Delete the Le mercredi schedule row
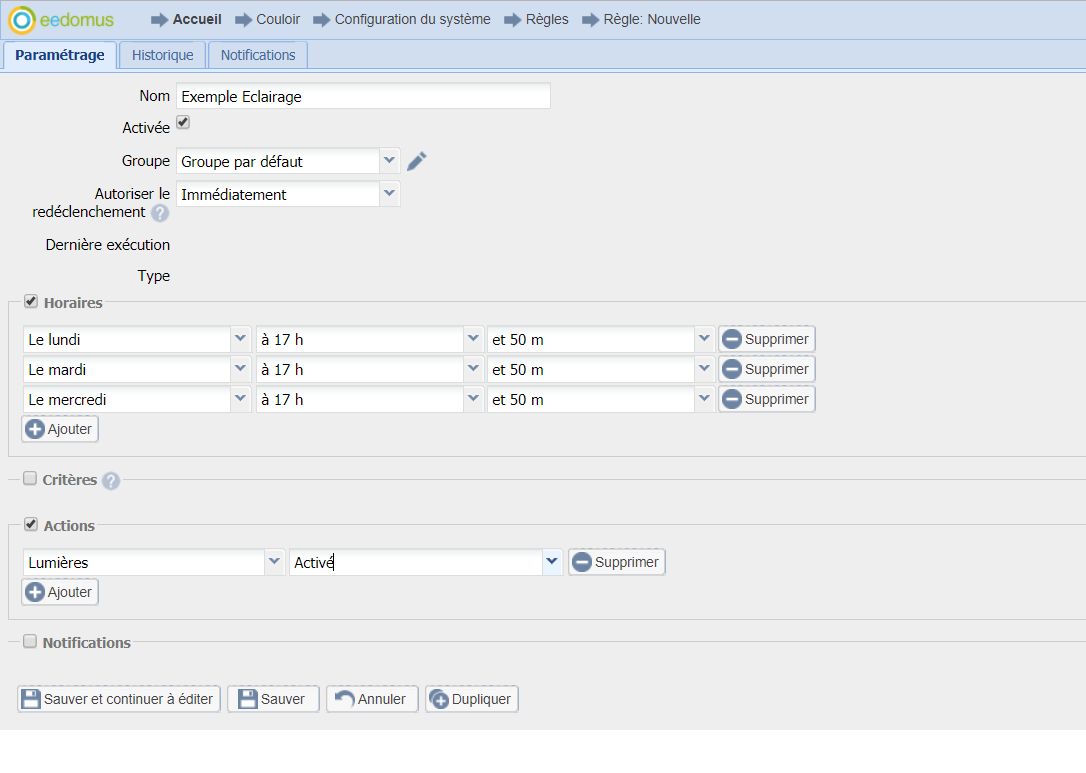Screen dimensions: 1086x773 pos(766,399)
